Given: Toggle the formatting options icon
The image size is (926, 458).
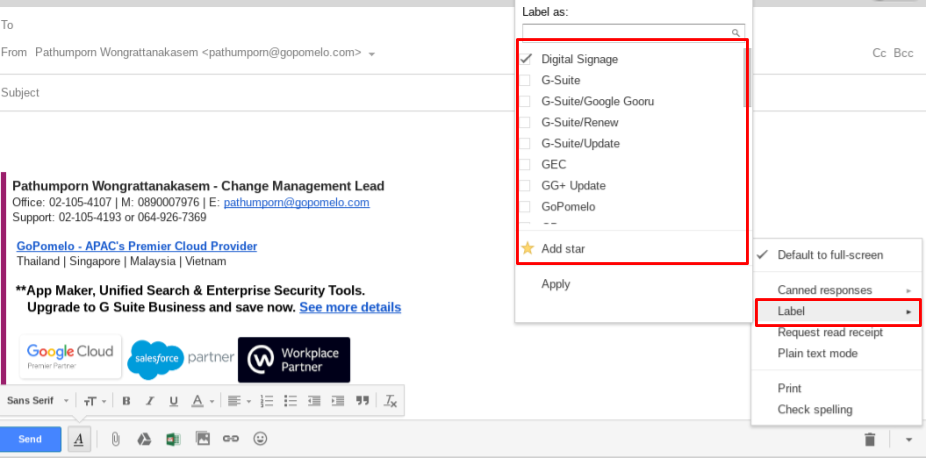Looking at the screenshot, I should pyautogui.click(x=79, y=439).
